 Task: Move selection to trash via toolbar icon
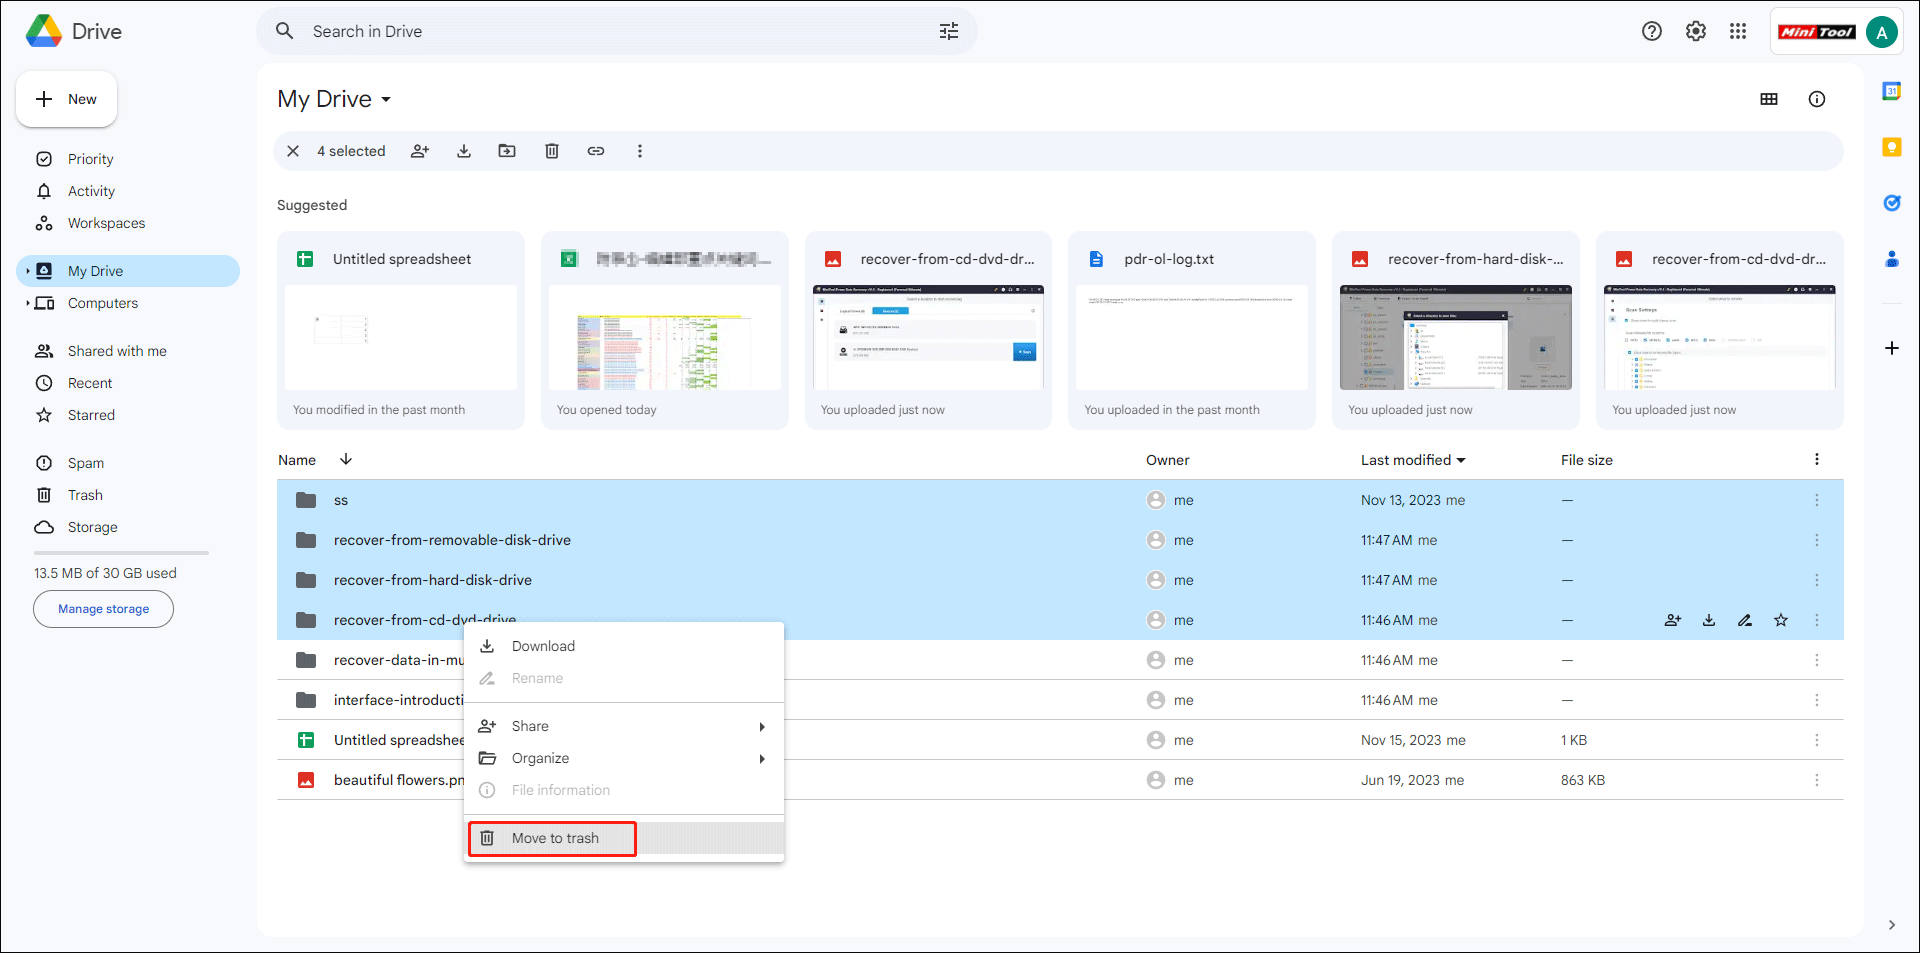point(552,151)
